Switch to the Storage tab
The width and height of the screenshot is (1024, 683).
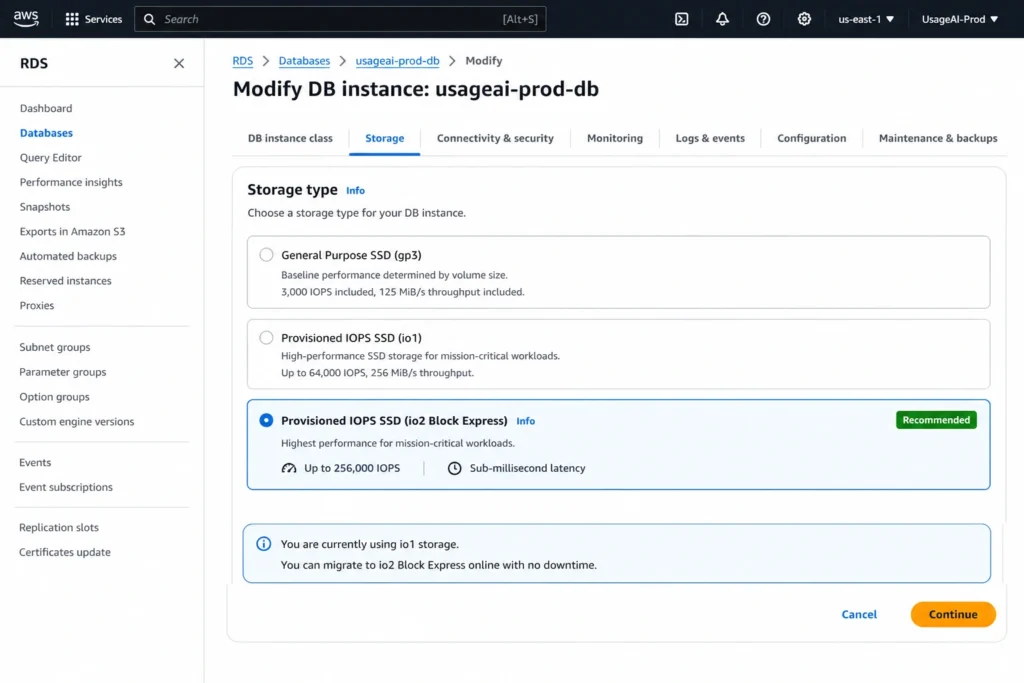coord(385,138)
